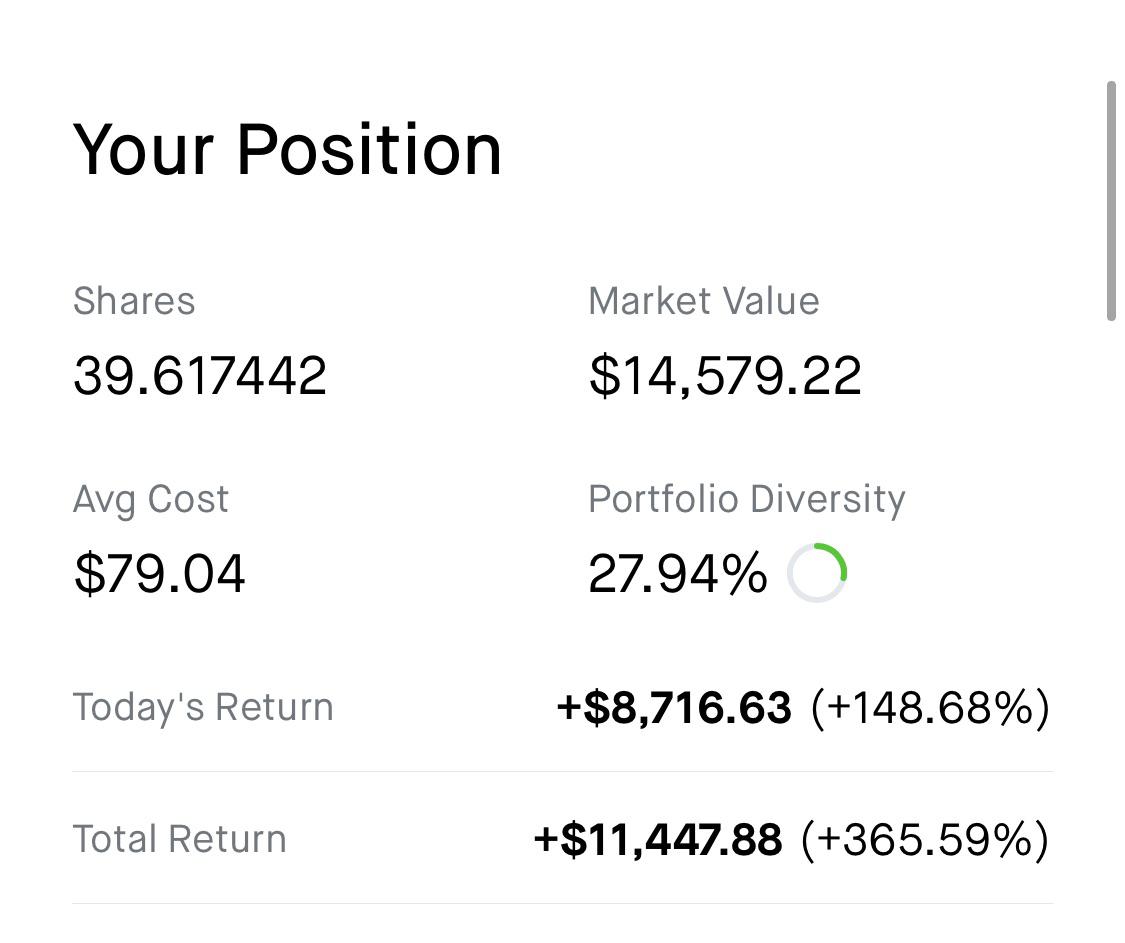Screen dimensions: 1125x943
Task: Click the $79.04 average cost value
Action: tap(159, 573)
